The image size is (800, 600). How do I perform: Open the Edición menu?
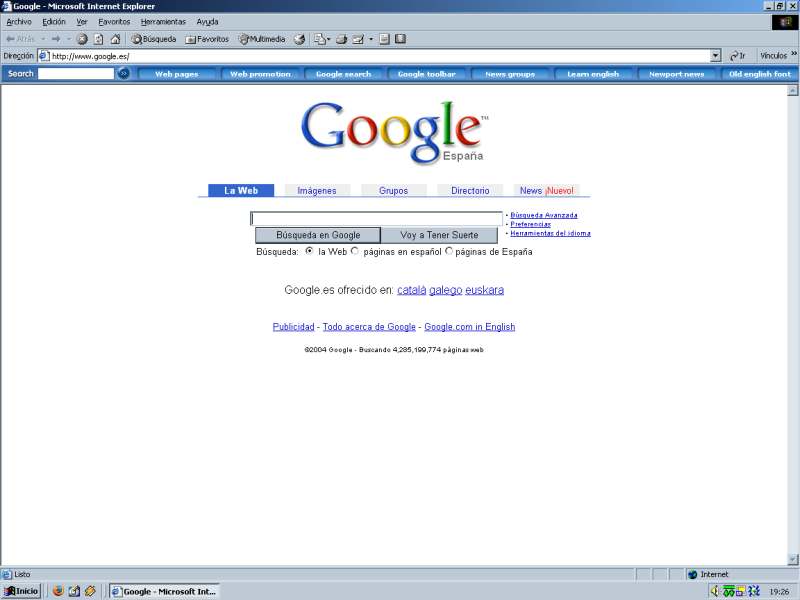[x=54, y=22]
